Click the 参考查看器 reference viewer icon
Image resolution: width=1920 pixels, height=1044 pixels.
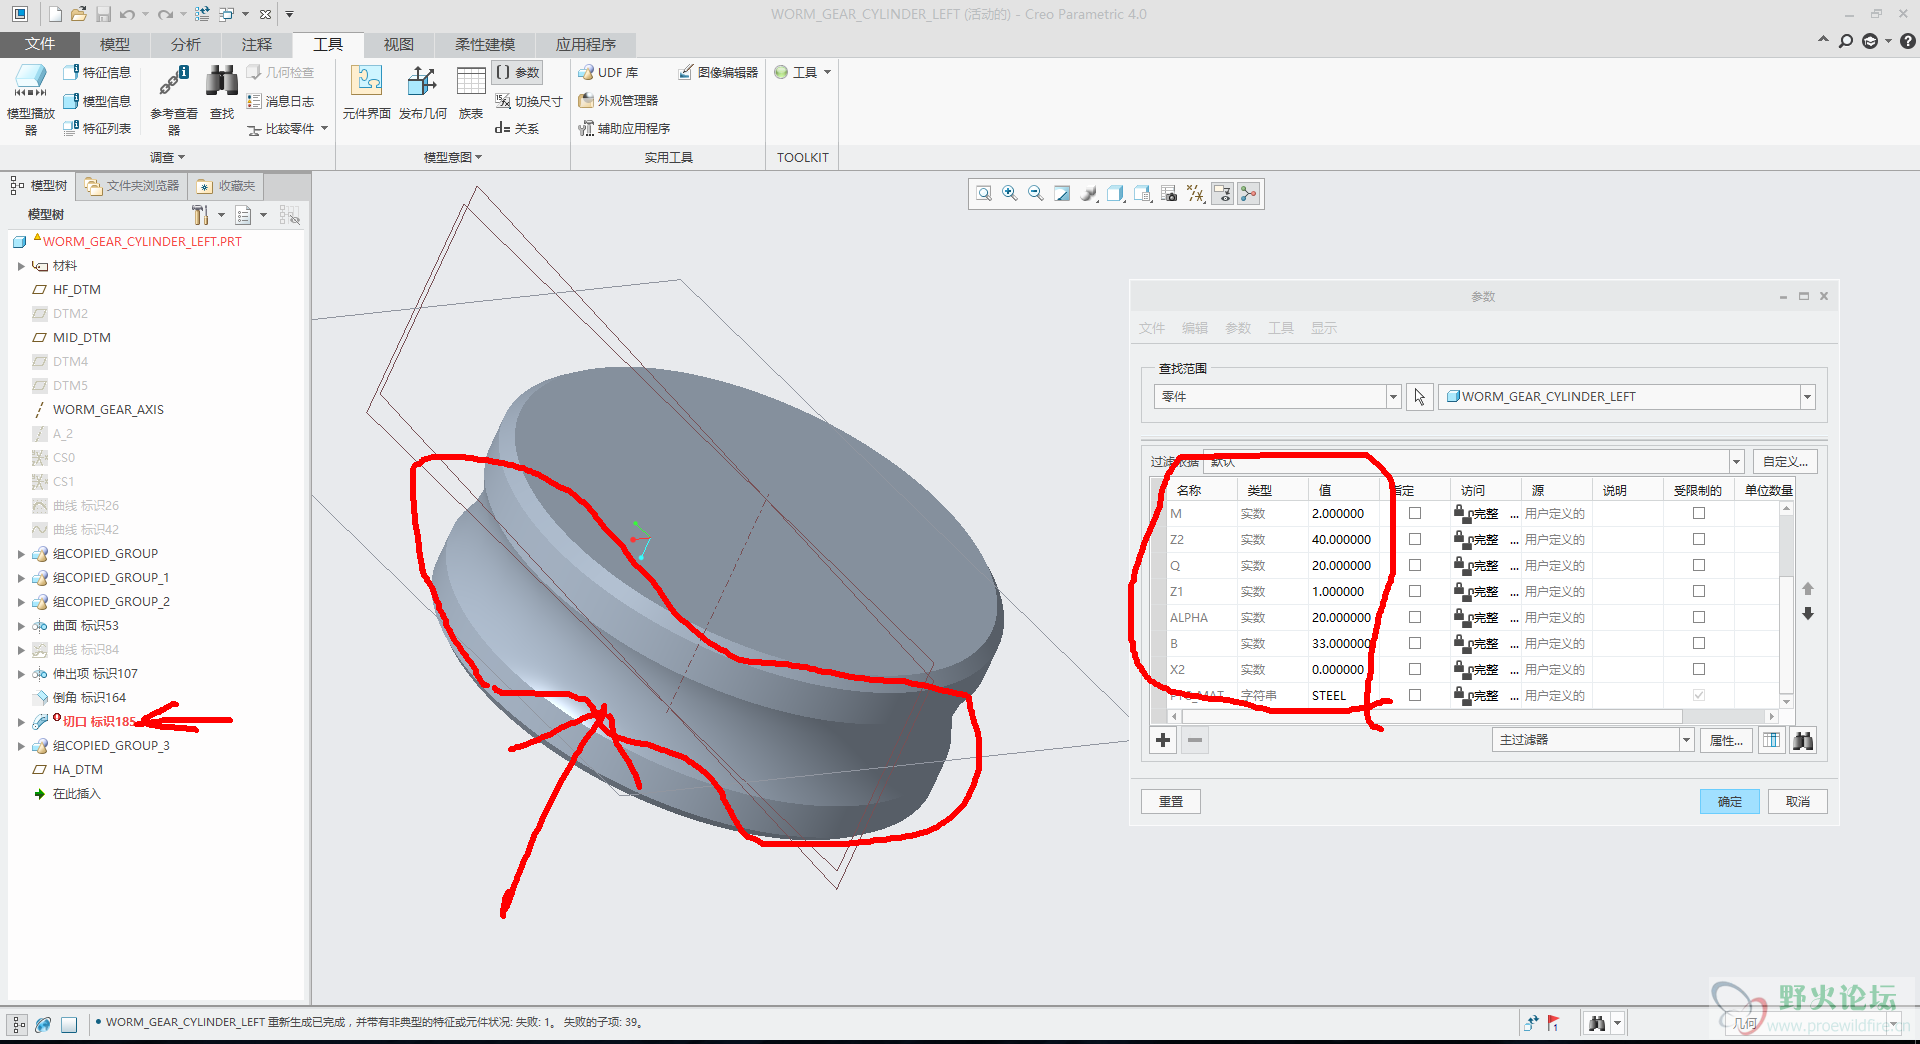point(174,99)
